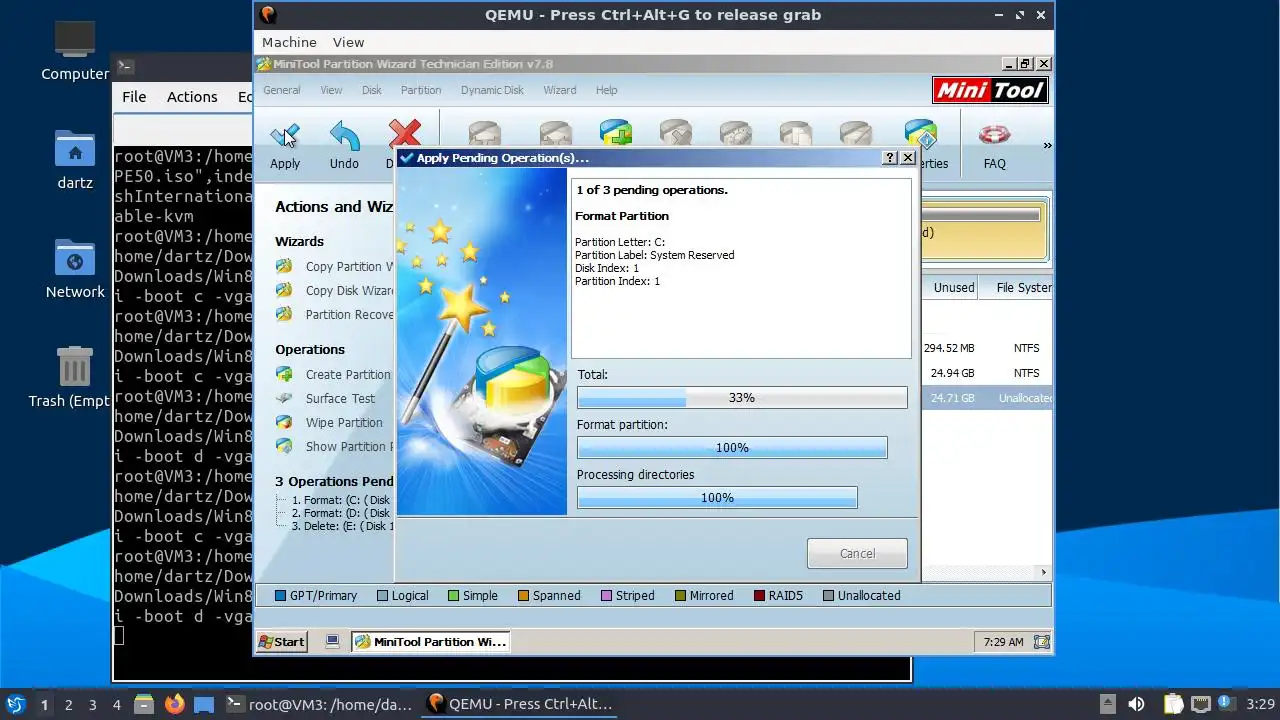Click the blue GPT/Primary legend swatch
Screen dimensions: 1280x720
click(x=281, y=596)
